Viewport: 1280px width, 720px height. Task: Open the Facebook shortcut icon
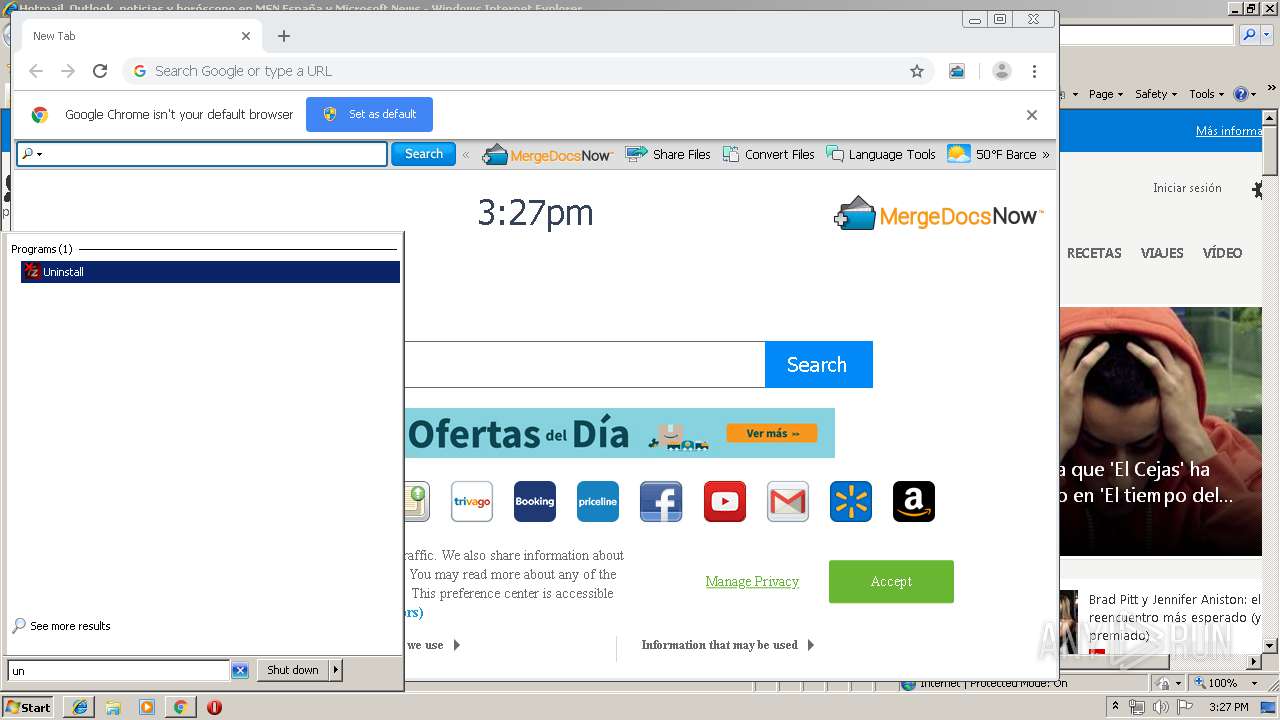(x=661, y=502)
